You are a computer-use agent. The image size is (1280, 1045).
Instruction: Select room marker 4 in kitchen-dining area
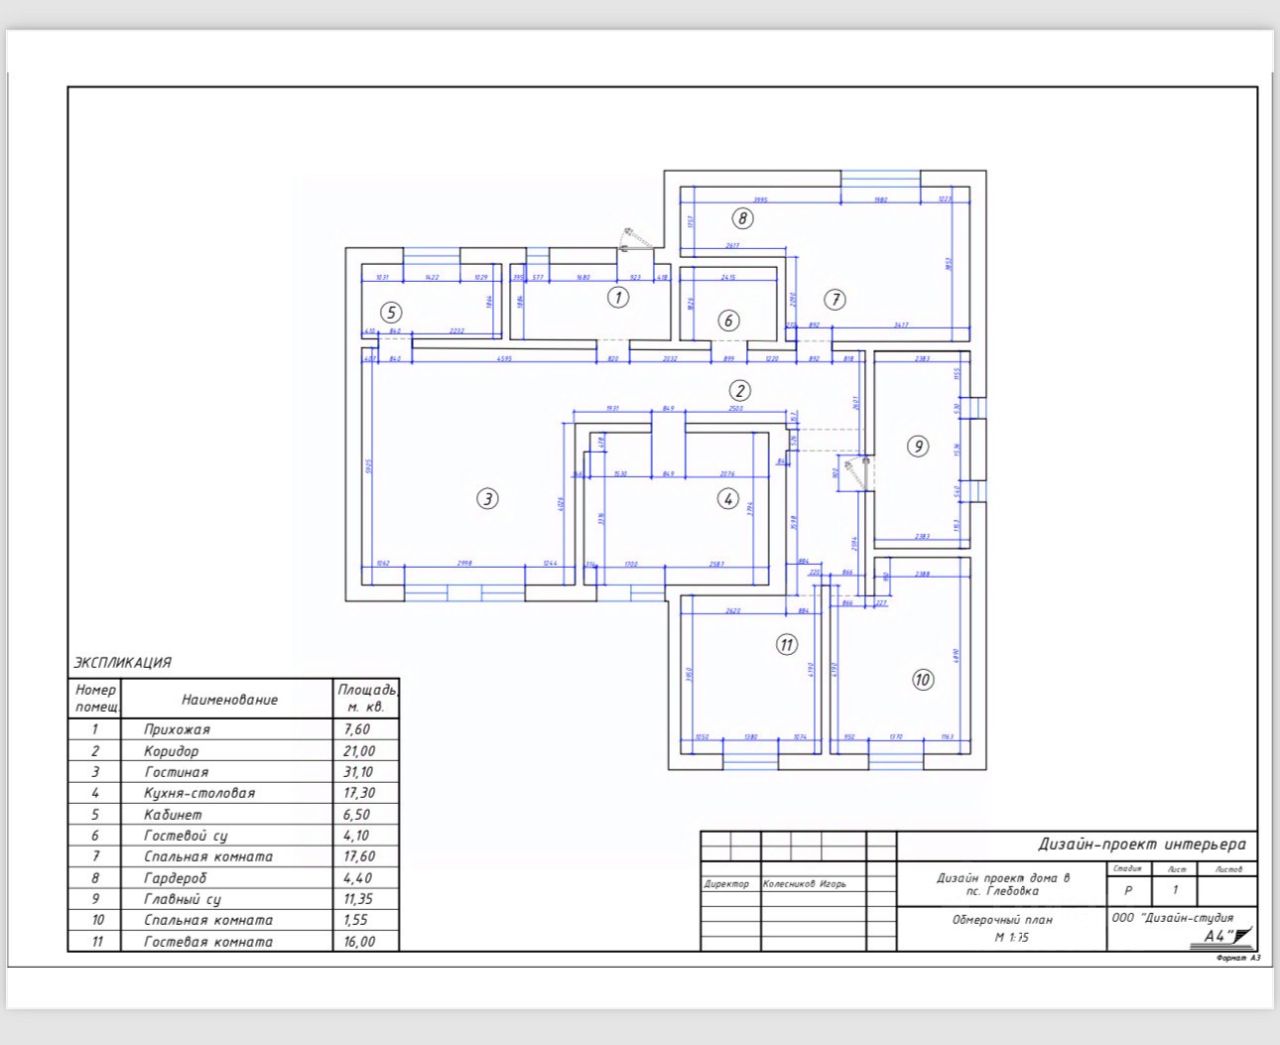point(728,498)
